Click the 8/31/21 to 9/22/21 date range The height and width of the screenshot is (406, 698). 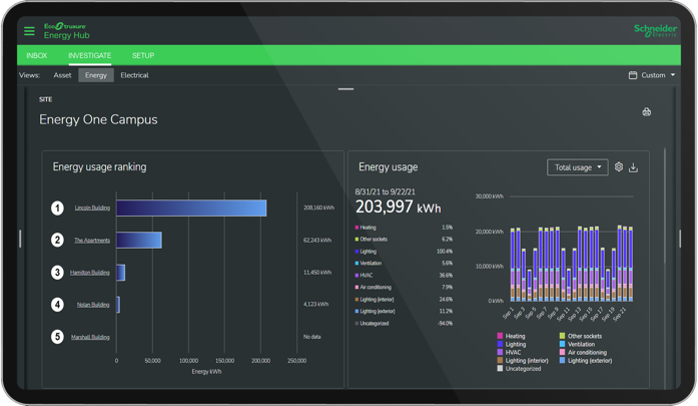pyautogui.click(x=385, y=192)
